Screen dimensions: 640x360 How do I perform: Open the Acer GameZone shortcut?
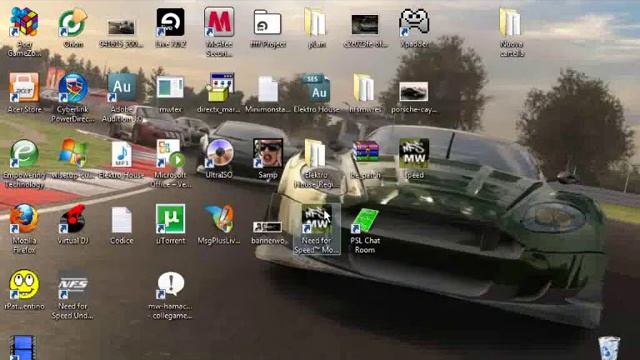coord(24,22)
